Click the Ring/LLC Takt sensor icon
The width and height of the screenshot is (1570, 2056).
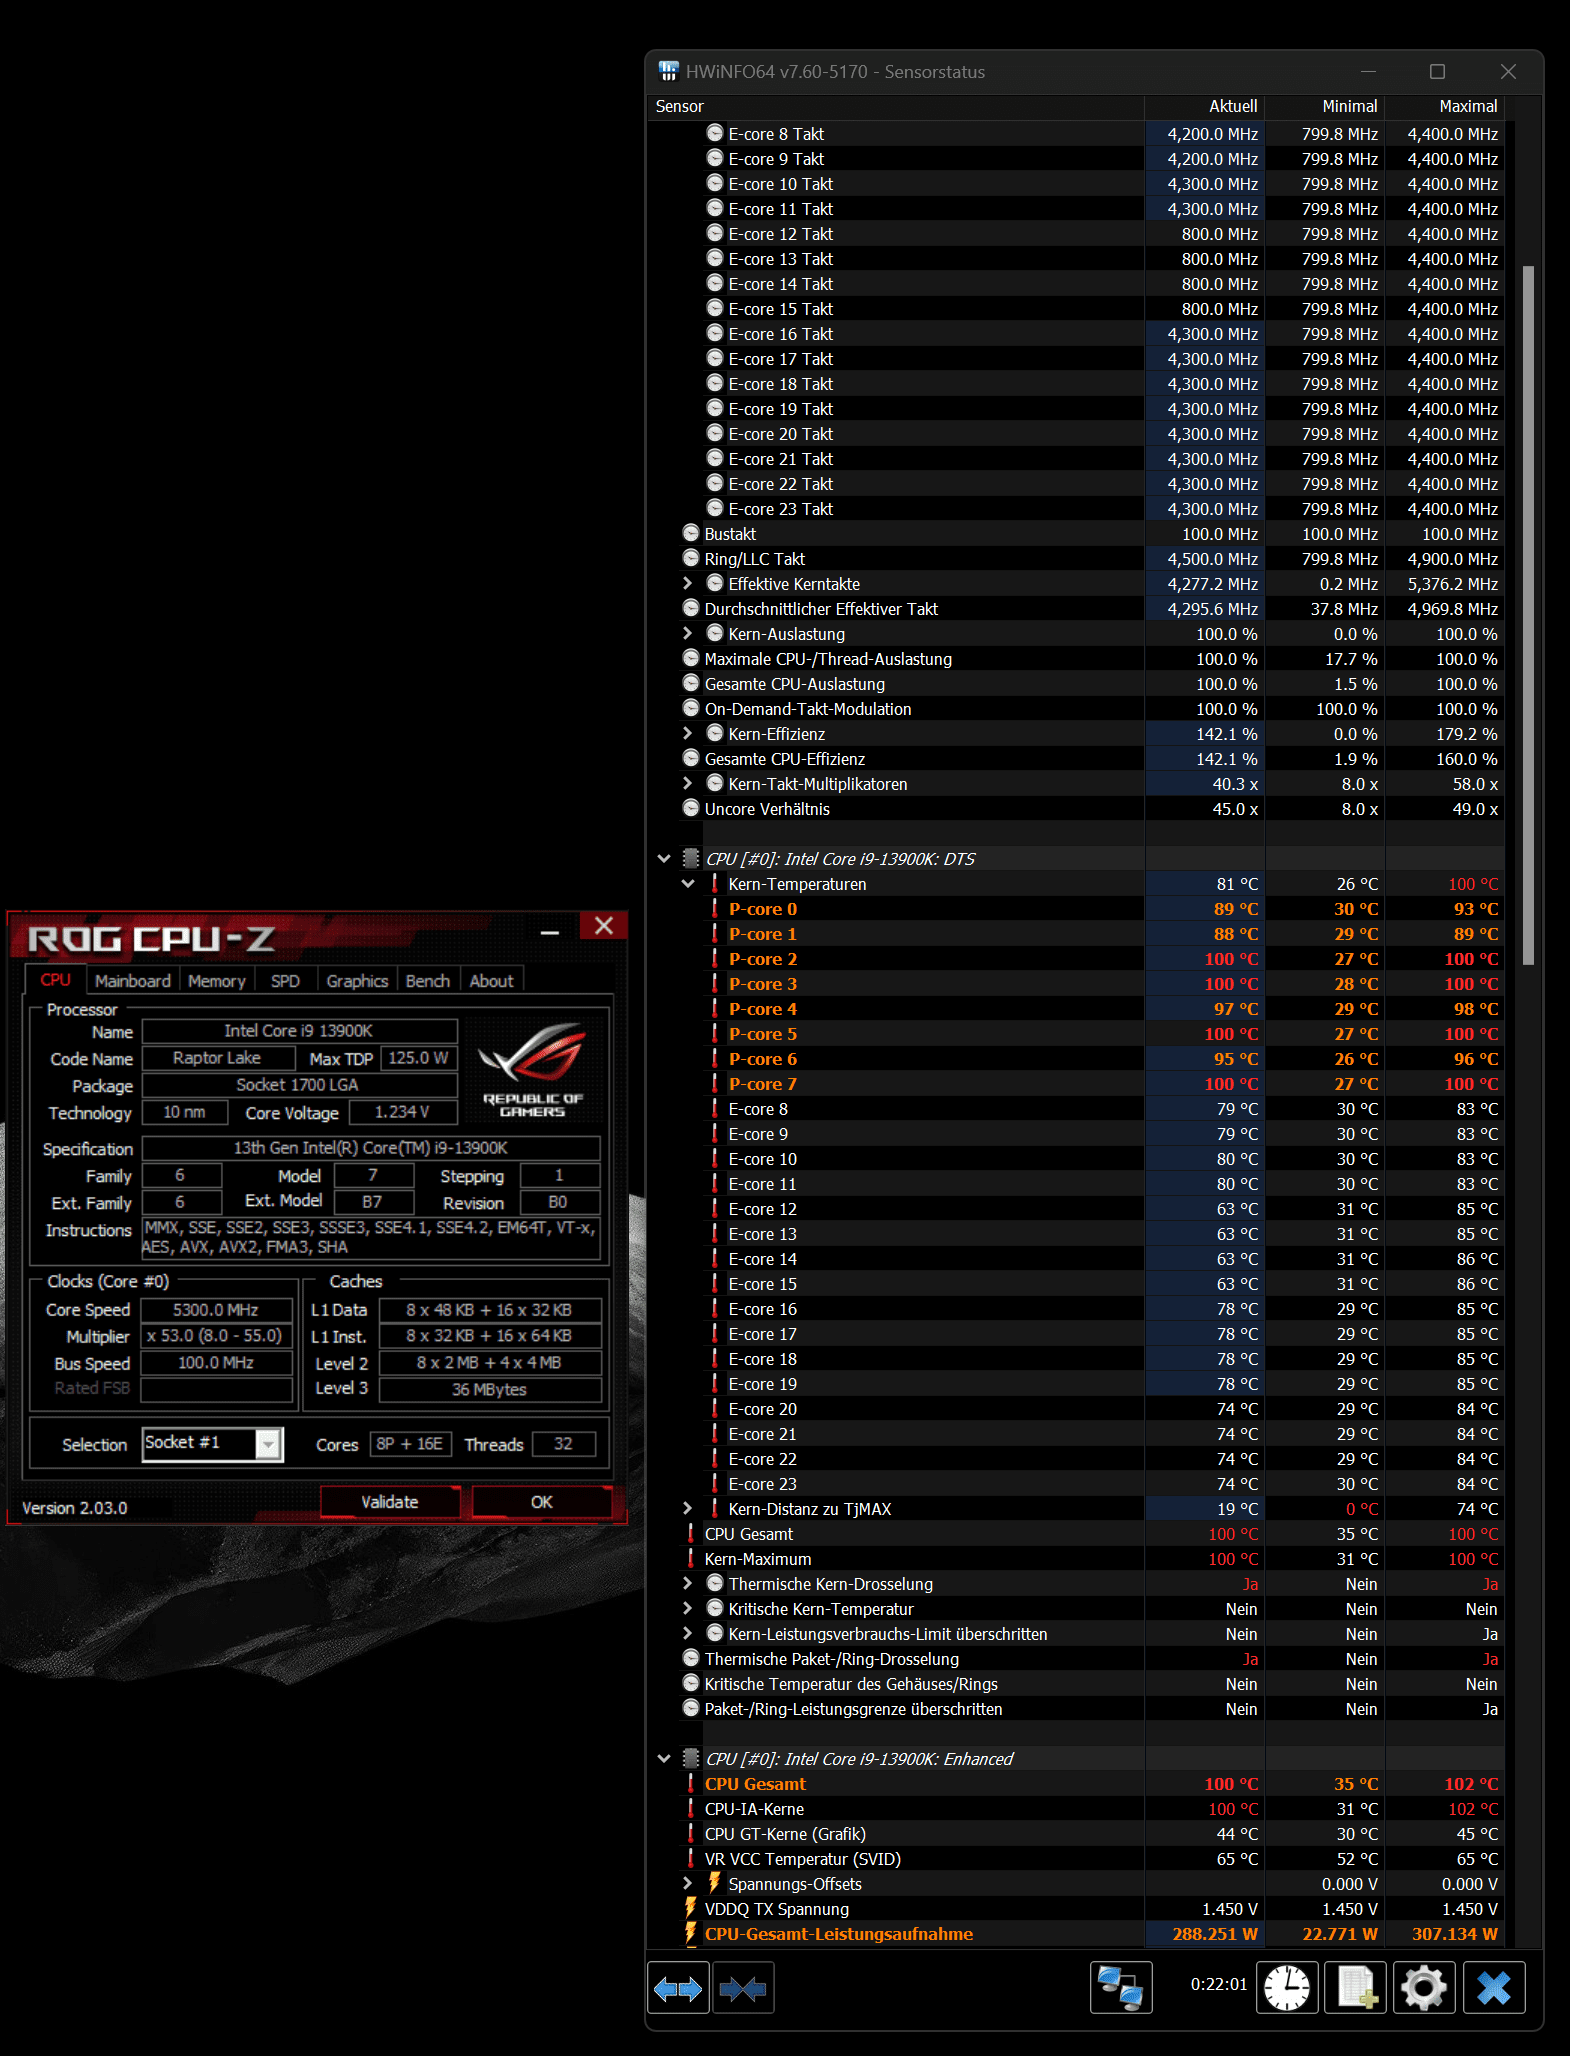tap(691, 558)
